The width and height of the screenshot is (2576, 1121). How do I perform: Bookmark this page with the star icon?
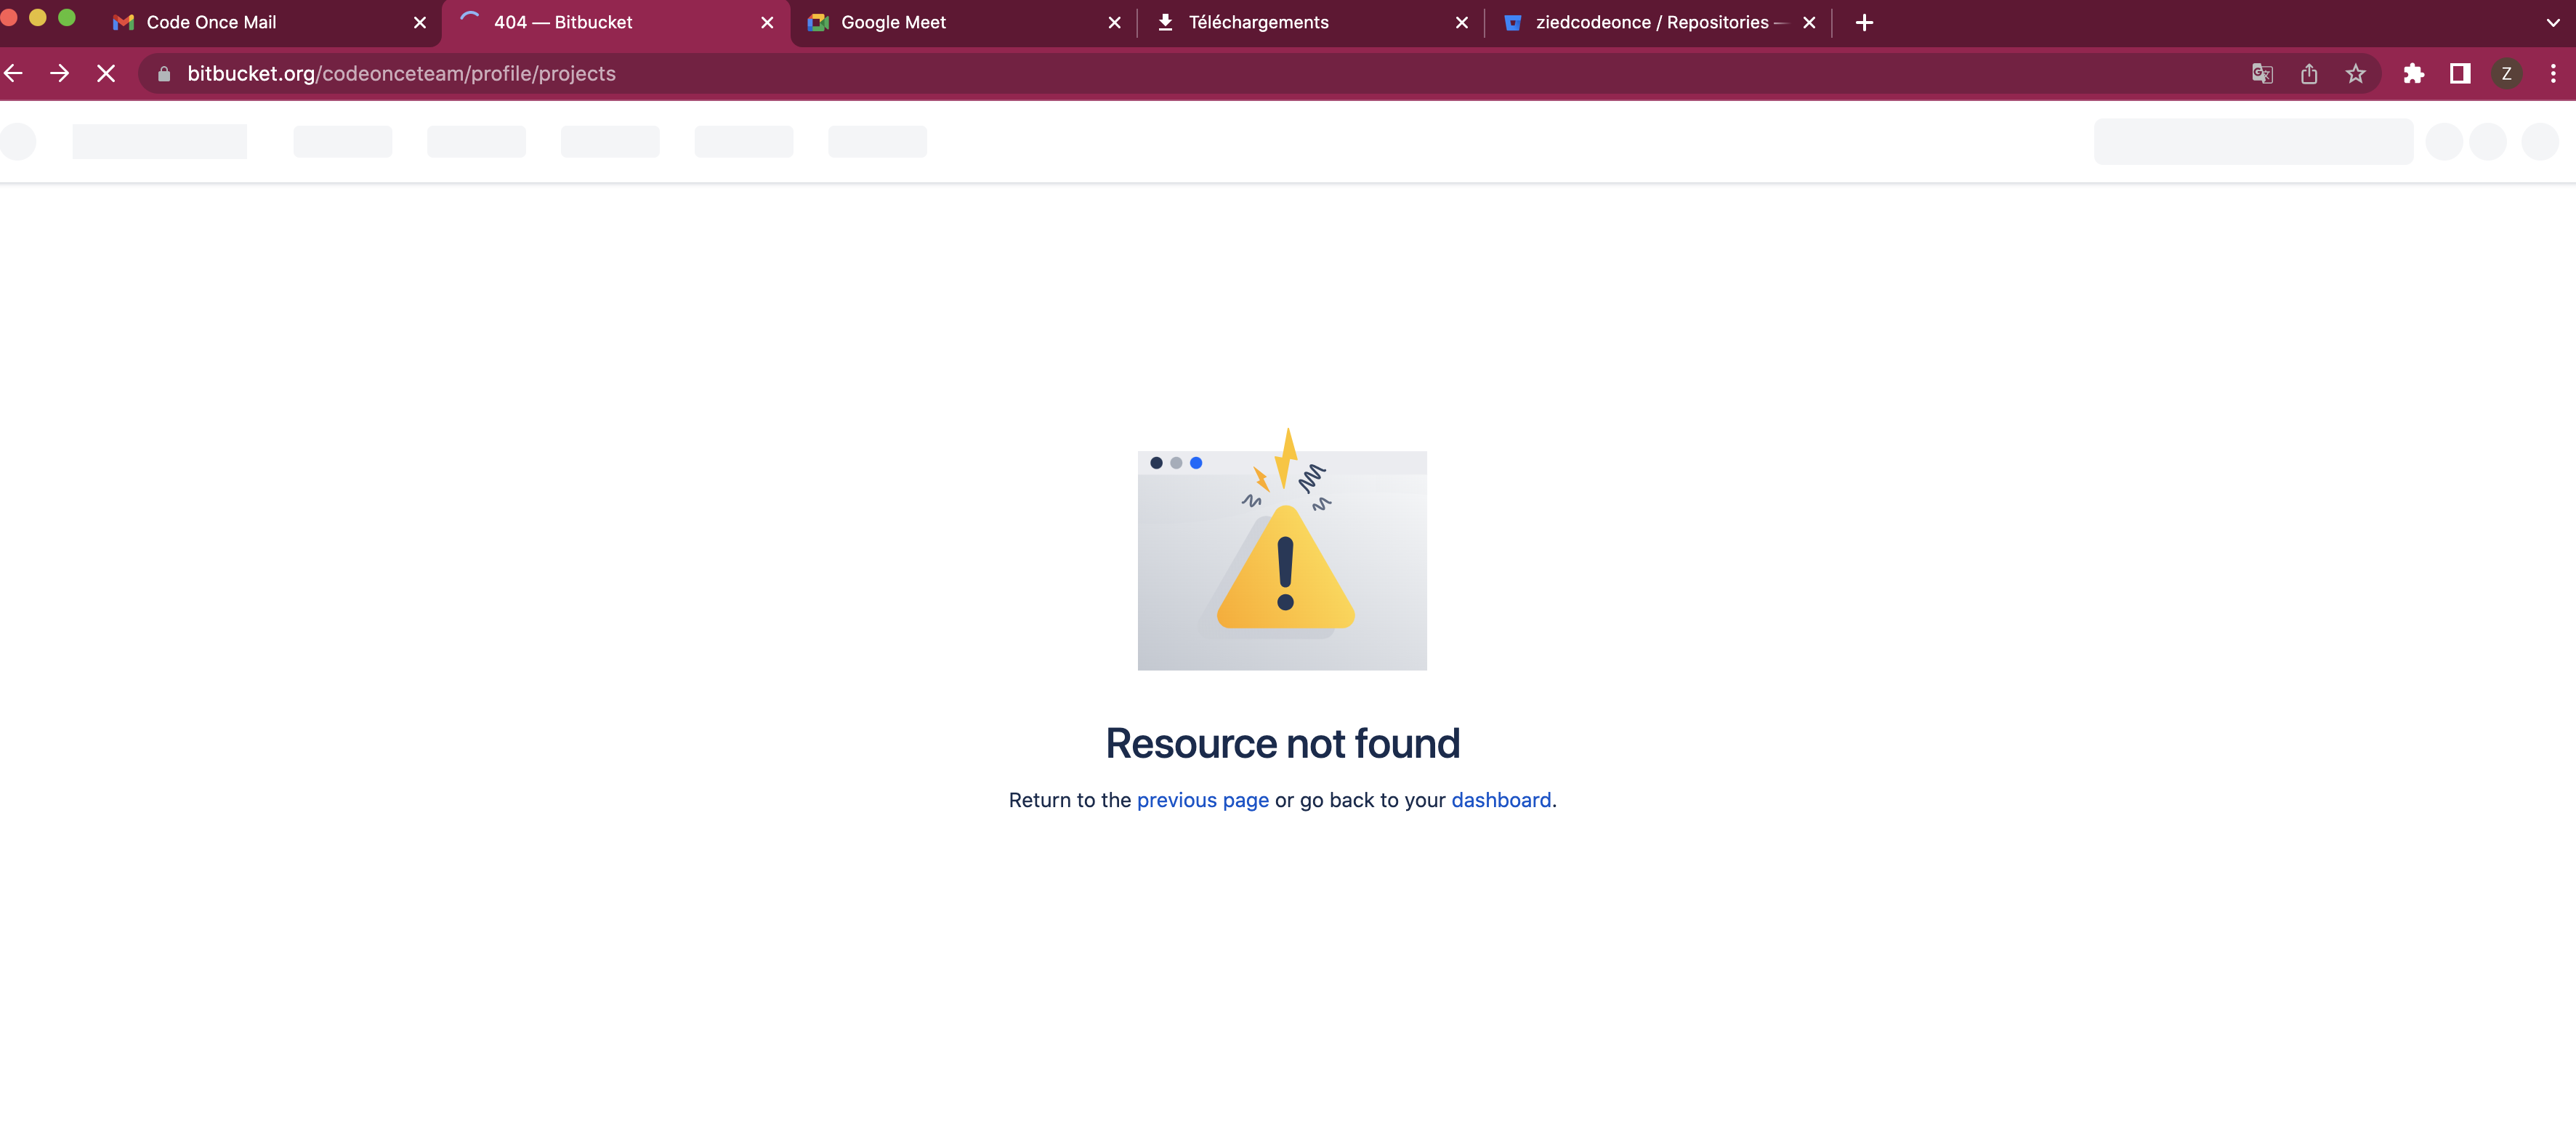point(2356,73)
